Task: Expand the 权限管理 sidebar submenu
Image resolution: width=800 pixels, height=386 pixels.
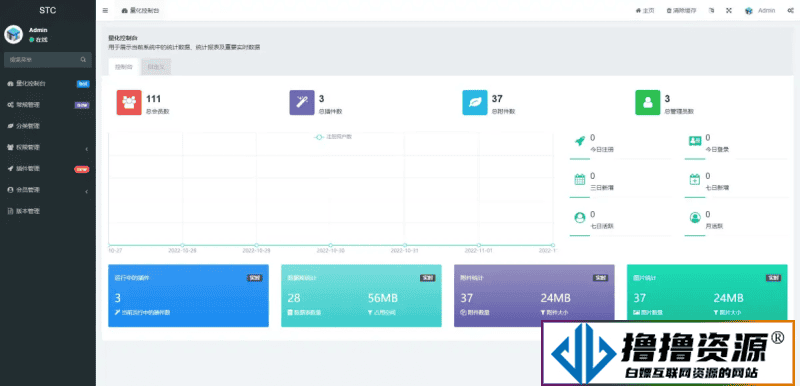Action: coord(48,147)
